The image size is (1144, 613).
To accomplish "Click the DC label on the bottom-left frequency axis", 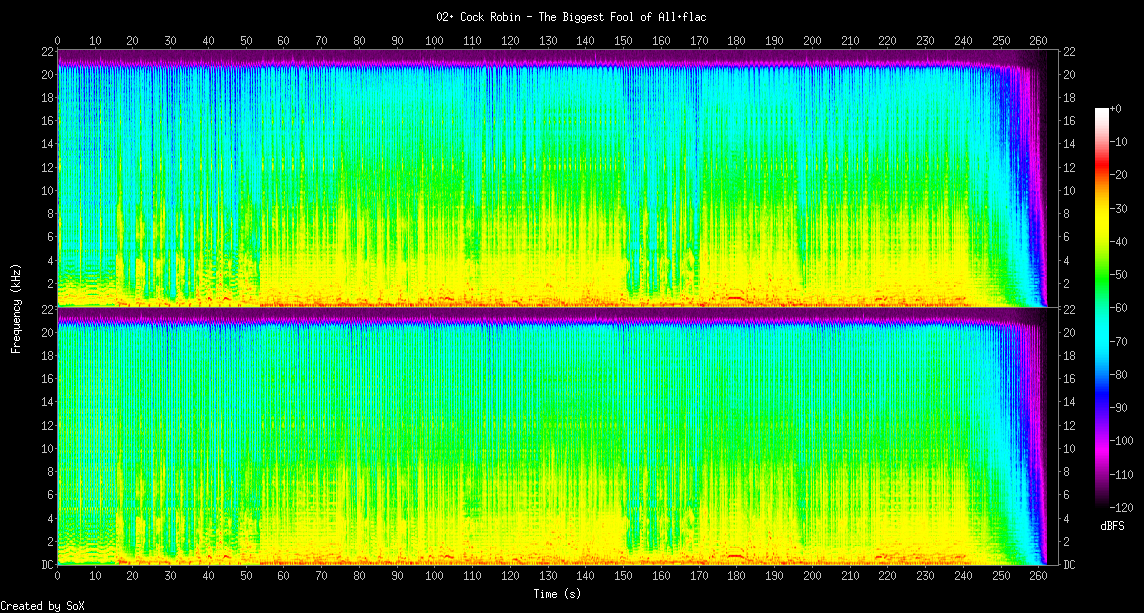I will (46, 565).
